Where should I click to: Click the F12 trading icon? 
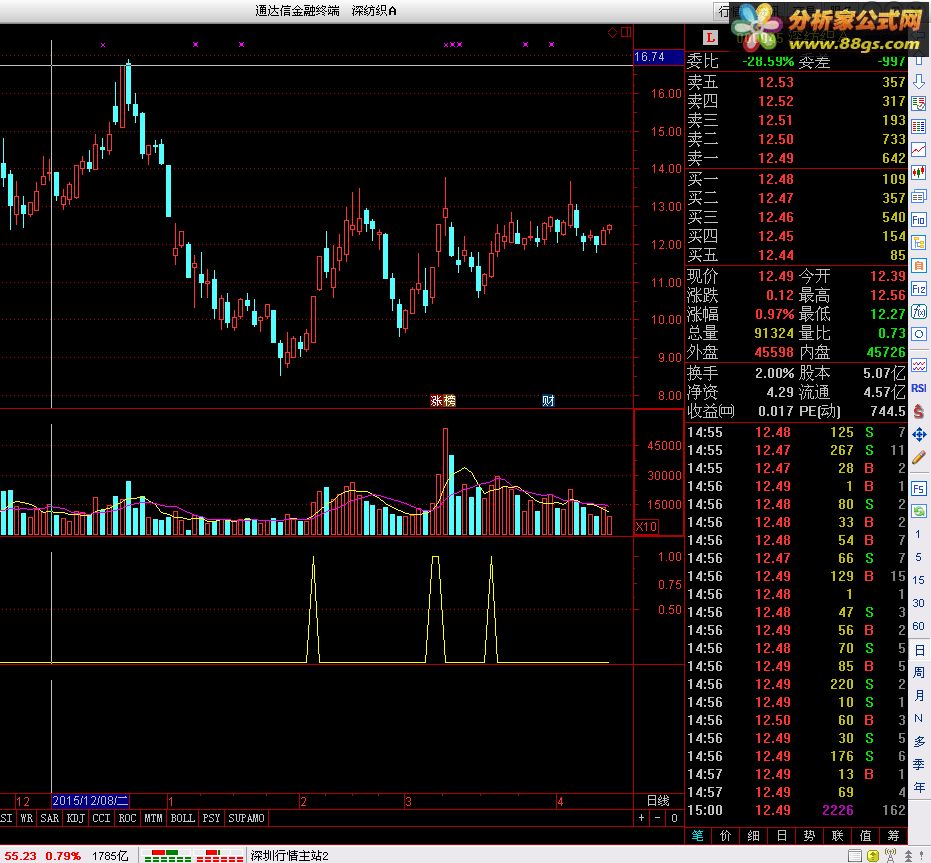point(919,289)
